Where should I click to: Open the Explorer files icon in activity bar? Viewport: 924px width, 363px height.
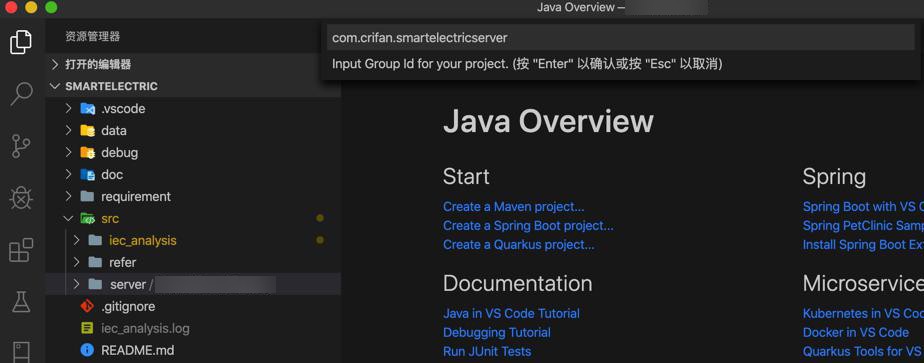21,42
